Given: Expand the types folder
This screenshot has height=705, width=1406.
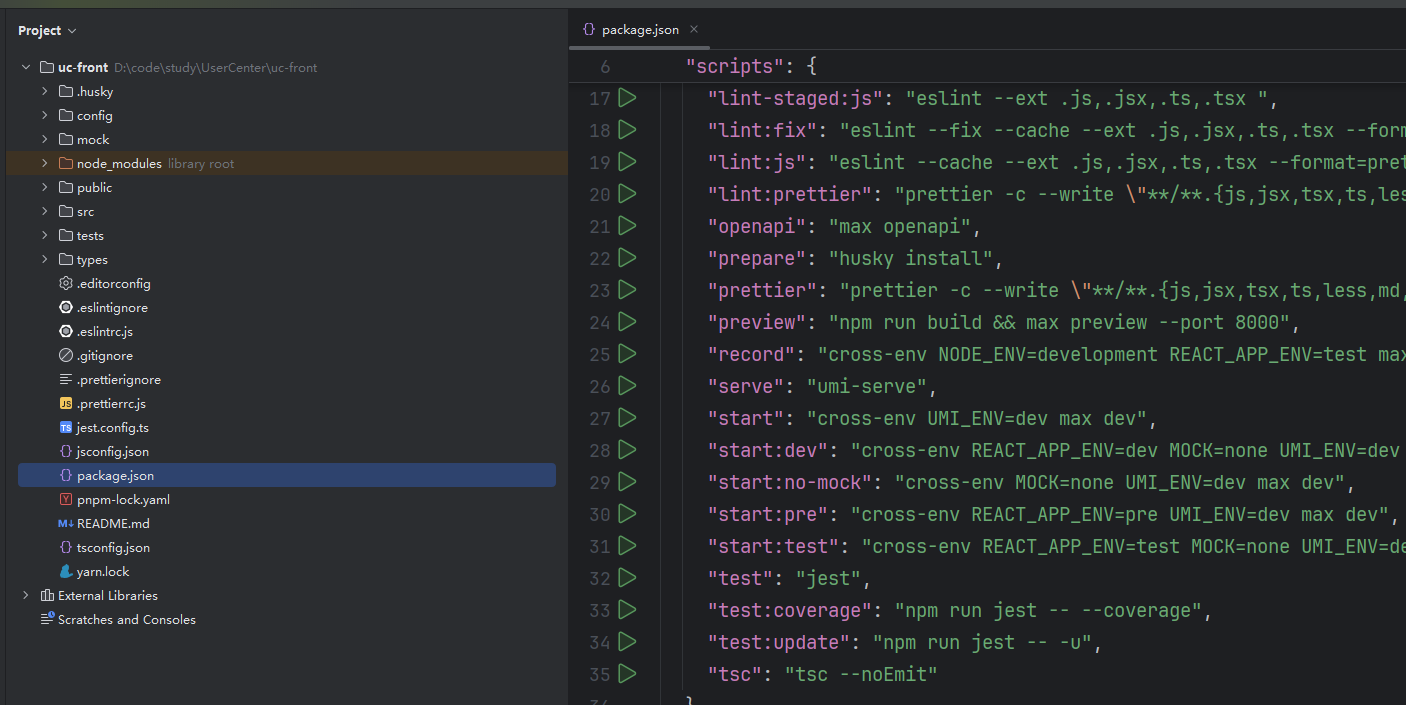Looking at the screenshot, I should [x=45, y=259].
